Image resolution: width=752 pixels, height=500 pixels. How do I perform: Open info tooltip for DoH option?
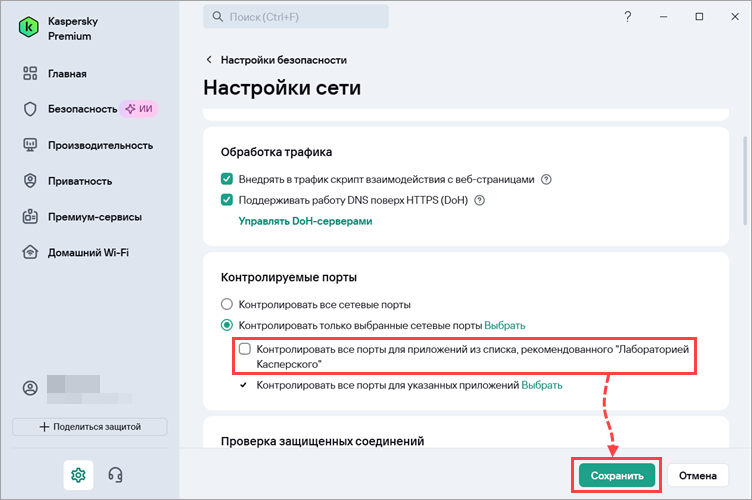tap(479, 200)
